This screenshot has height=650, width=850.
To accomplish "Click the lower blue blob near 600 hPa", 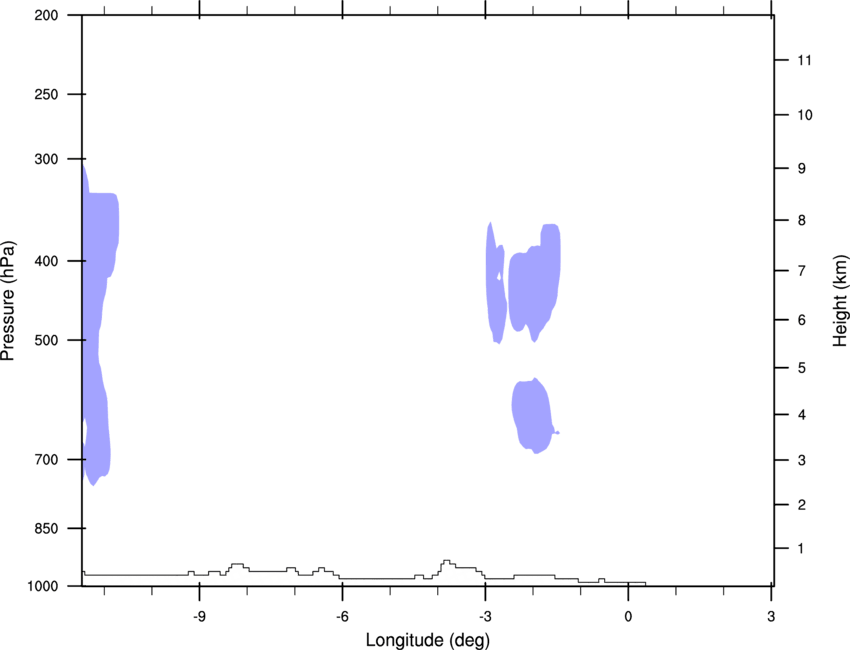I will [x=534, y=416].
